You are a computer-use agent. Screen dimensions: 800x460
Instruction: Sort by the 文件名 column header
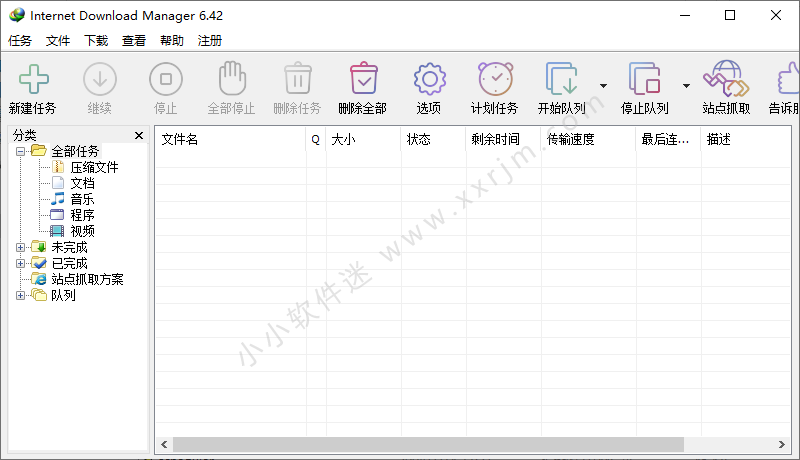(x=230, y=139)
